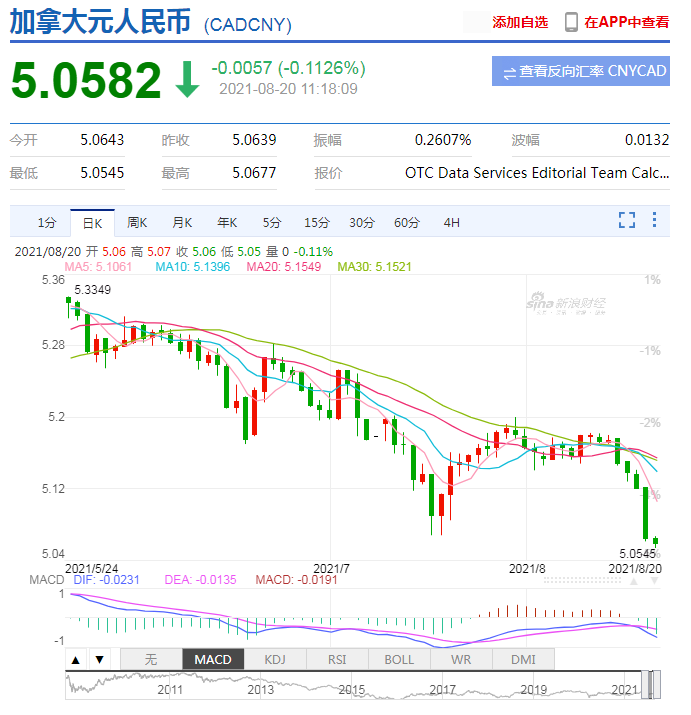Click small down arrow near 2021/8/20 label
691x715 pixels.
click(654, 581)
